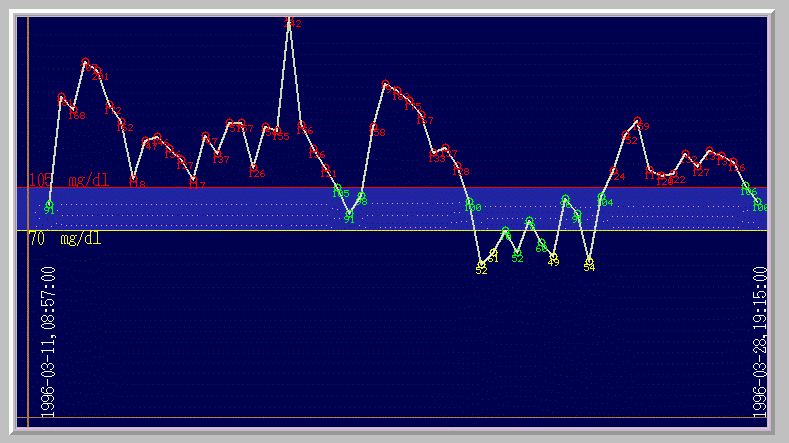
Task: Click the red data point labeled 118
Action: (x=134, y=179)
